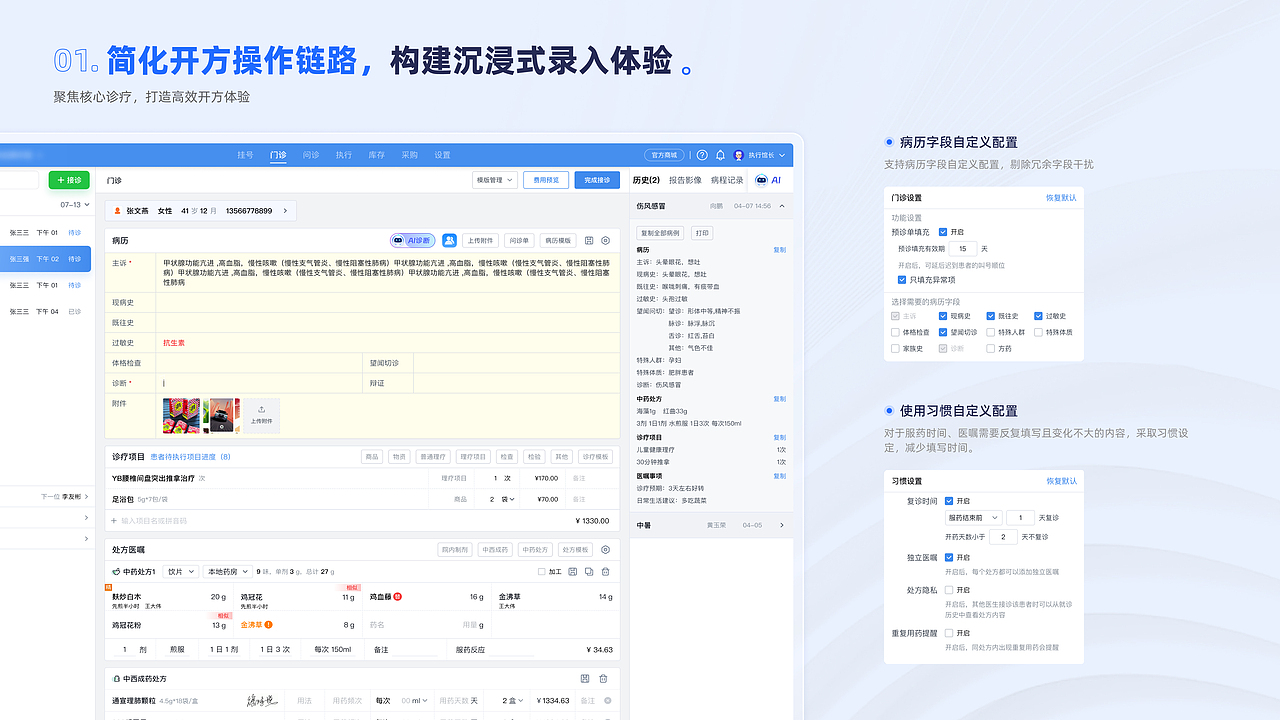The height and width of the screenshot is (720, 1280).
Task: Click the AI assistant icon beside 病程记录
Action: tap(761, 180)
